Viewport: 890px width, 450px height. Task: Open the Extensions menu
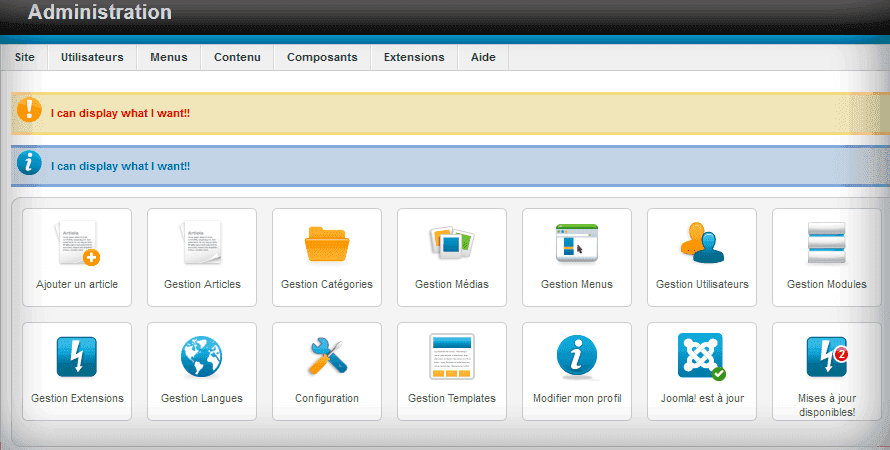(x=414, y=57)
